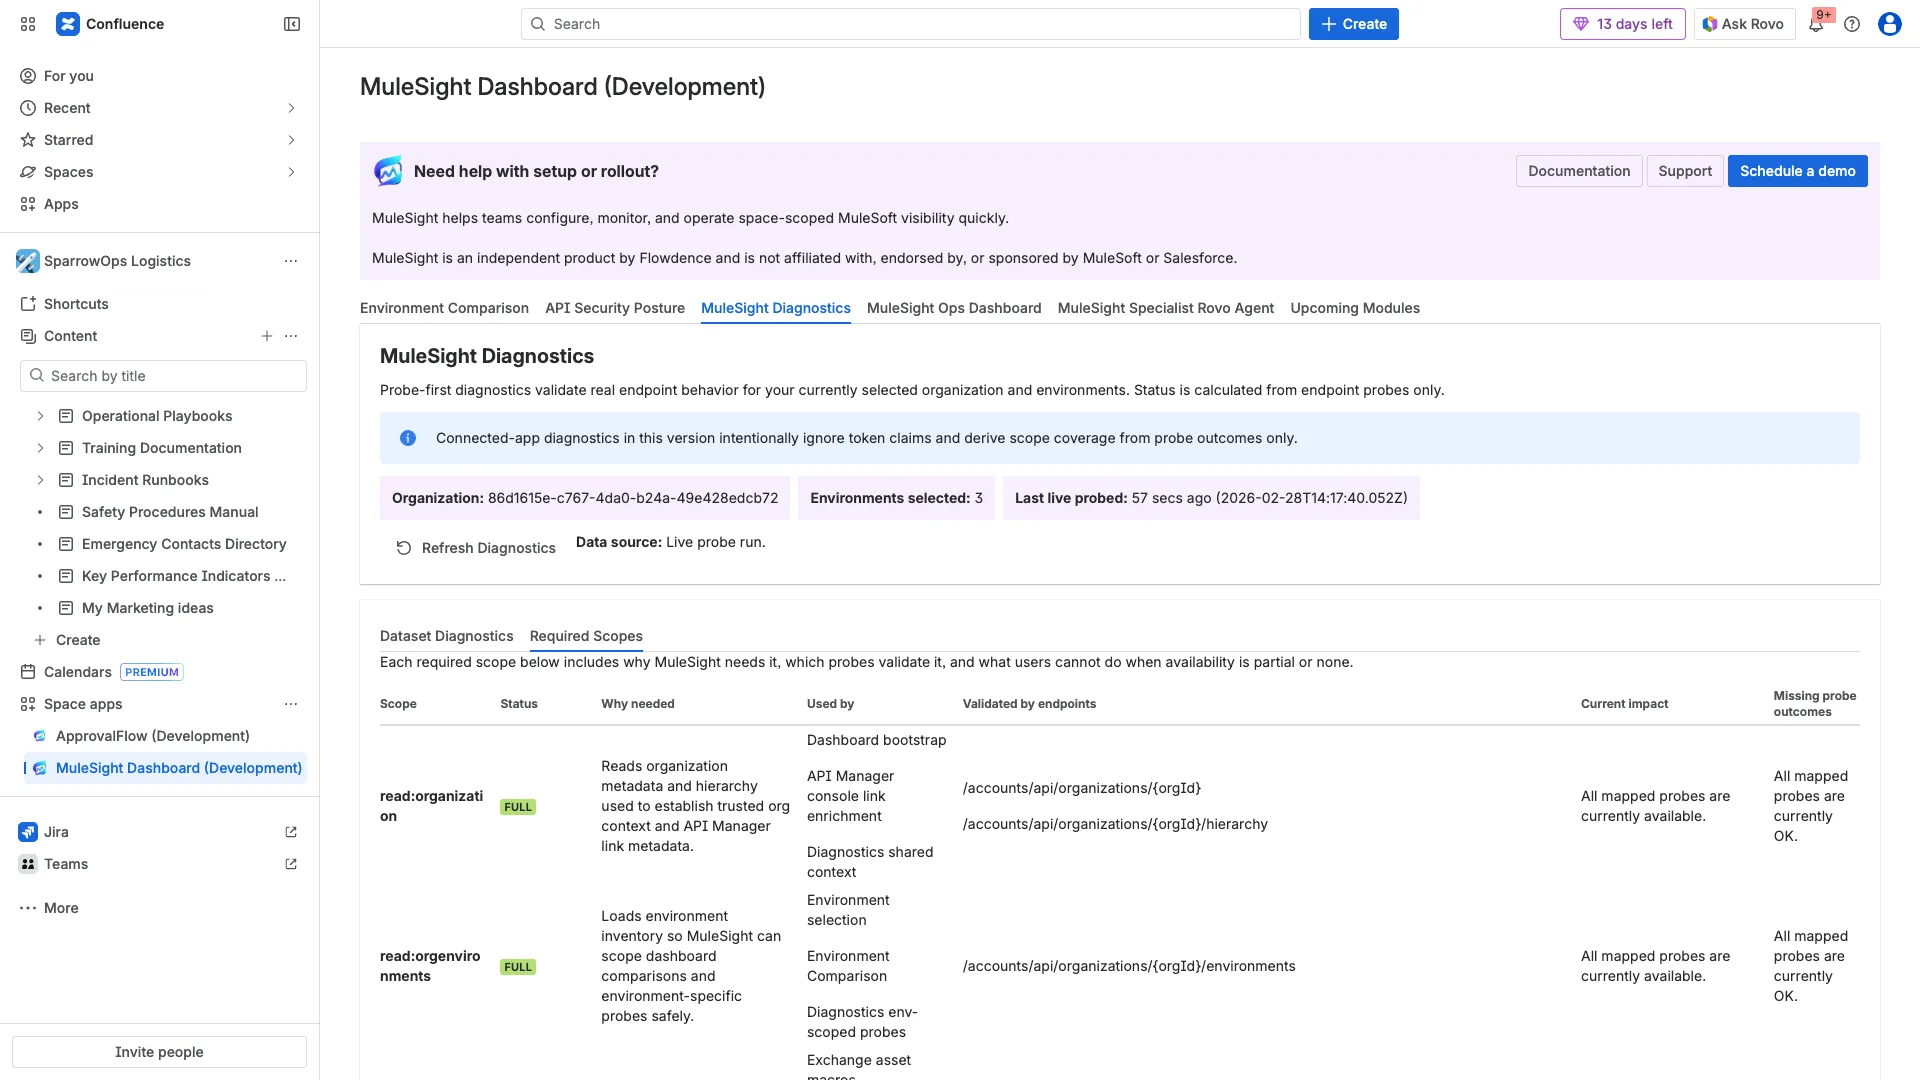Click the Schedule a demo button
Image resolution: width=1920 pixels, height=1080 pixels.
(1796, 171)
